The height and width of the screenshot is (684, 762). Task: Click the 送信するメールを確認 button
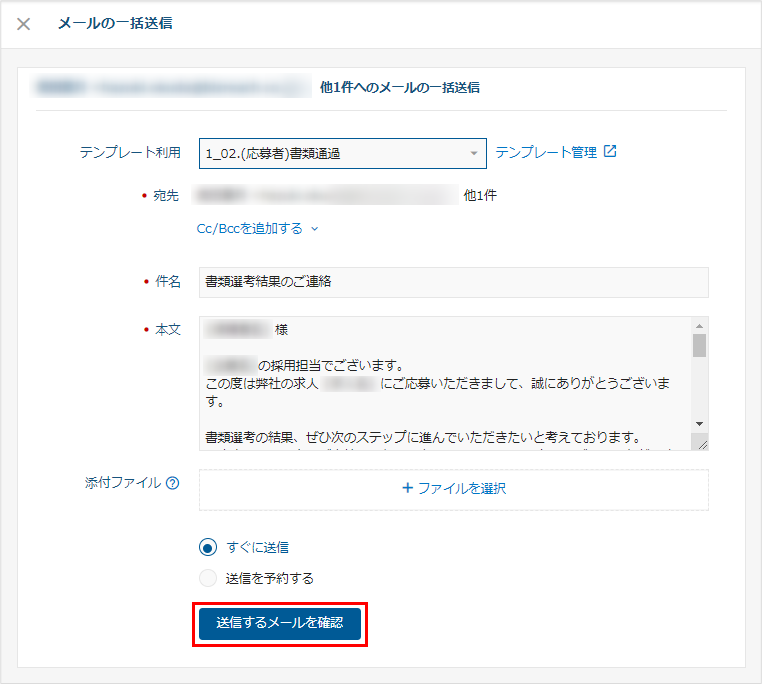point(280,624)
